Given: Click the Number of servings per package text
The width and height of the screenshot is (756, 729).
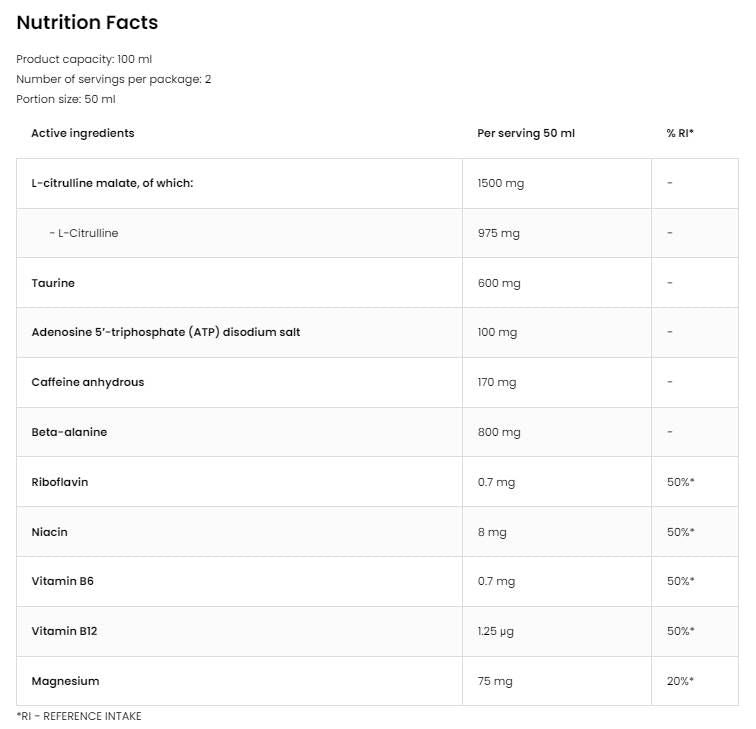Looking at the screenshot, I should click(x=113, y=79).
